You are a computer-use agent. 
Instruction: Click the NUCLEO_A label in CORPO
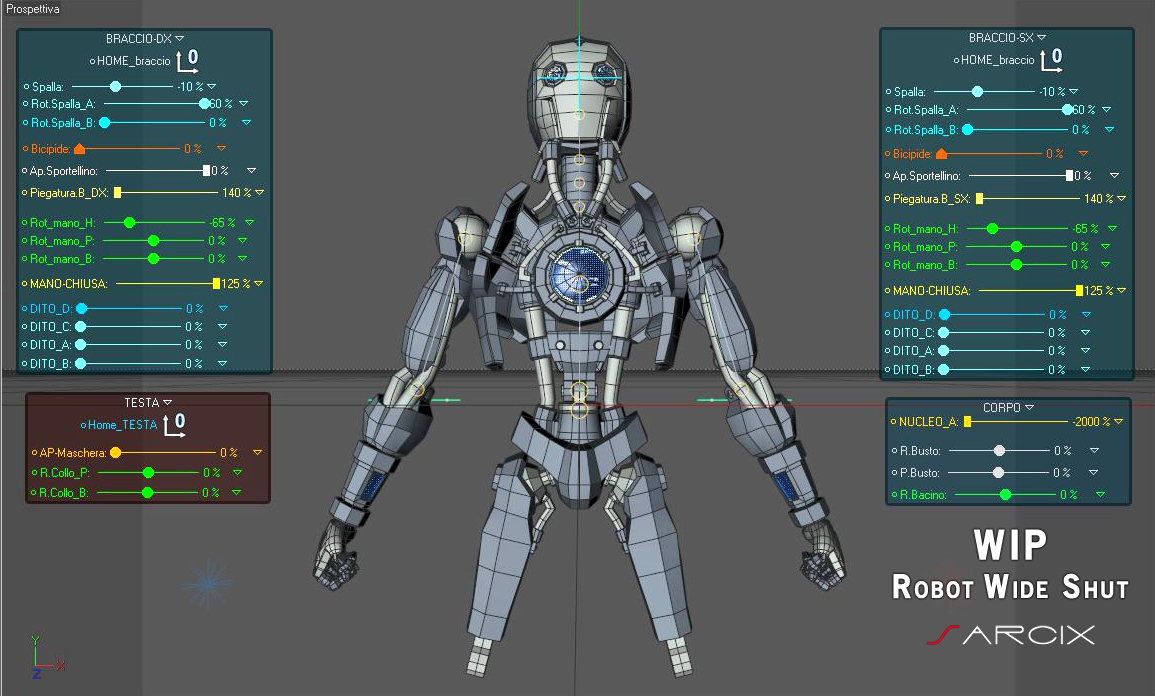(928, 422)
